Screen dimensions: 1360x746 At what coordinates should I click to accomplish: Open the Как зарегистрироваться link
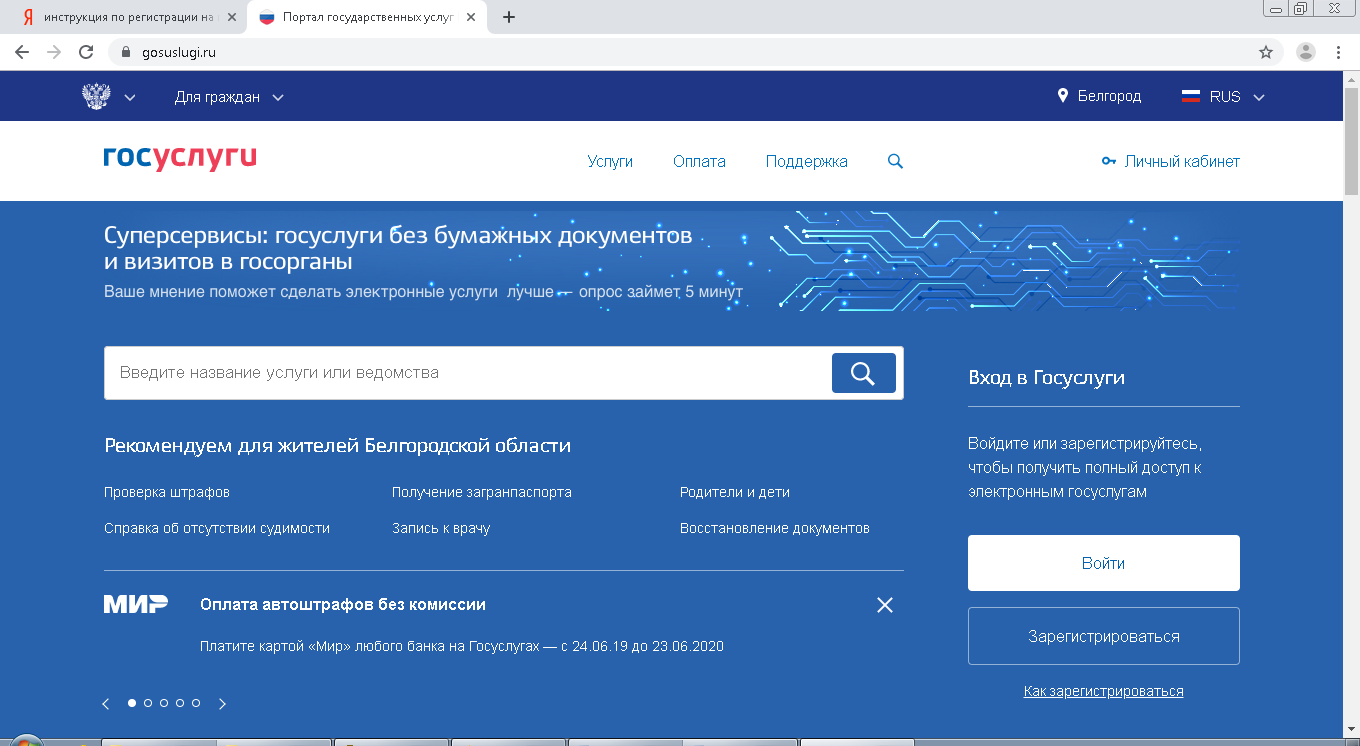click(1103, 691)
